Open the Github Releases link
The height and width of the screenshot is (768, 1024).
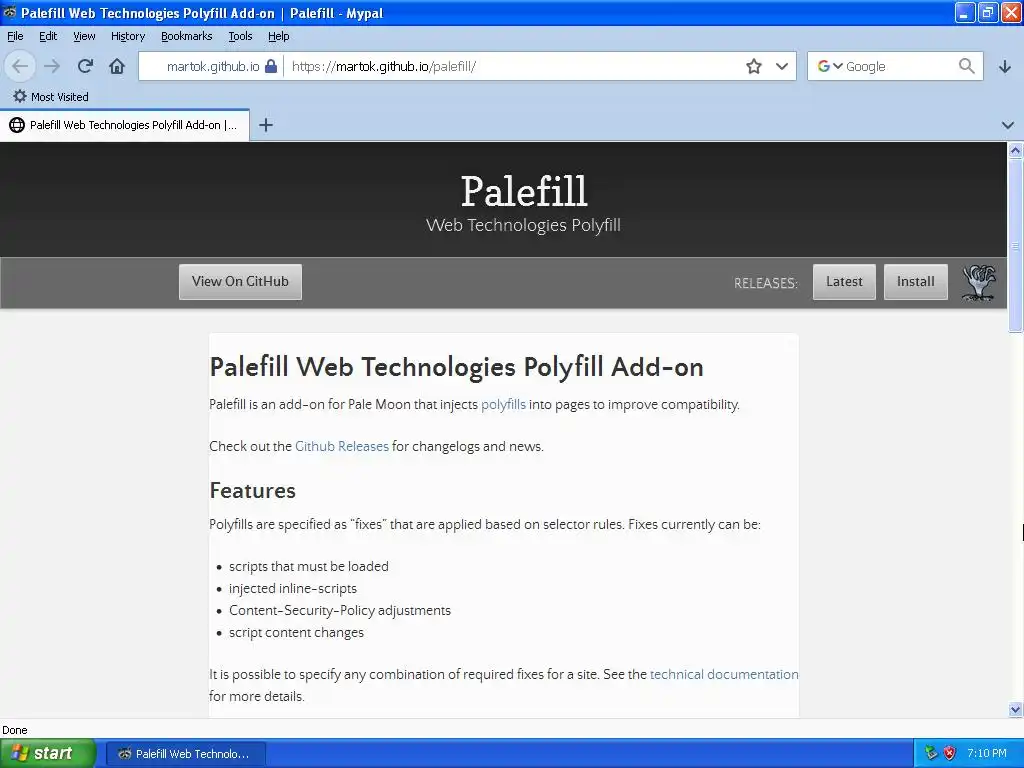342,446
